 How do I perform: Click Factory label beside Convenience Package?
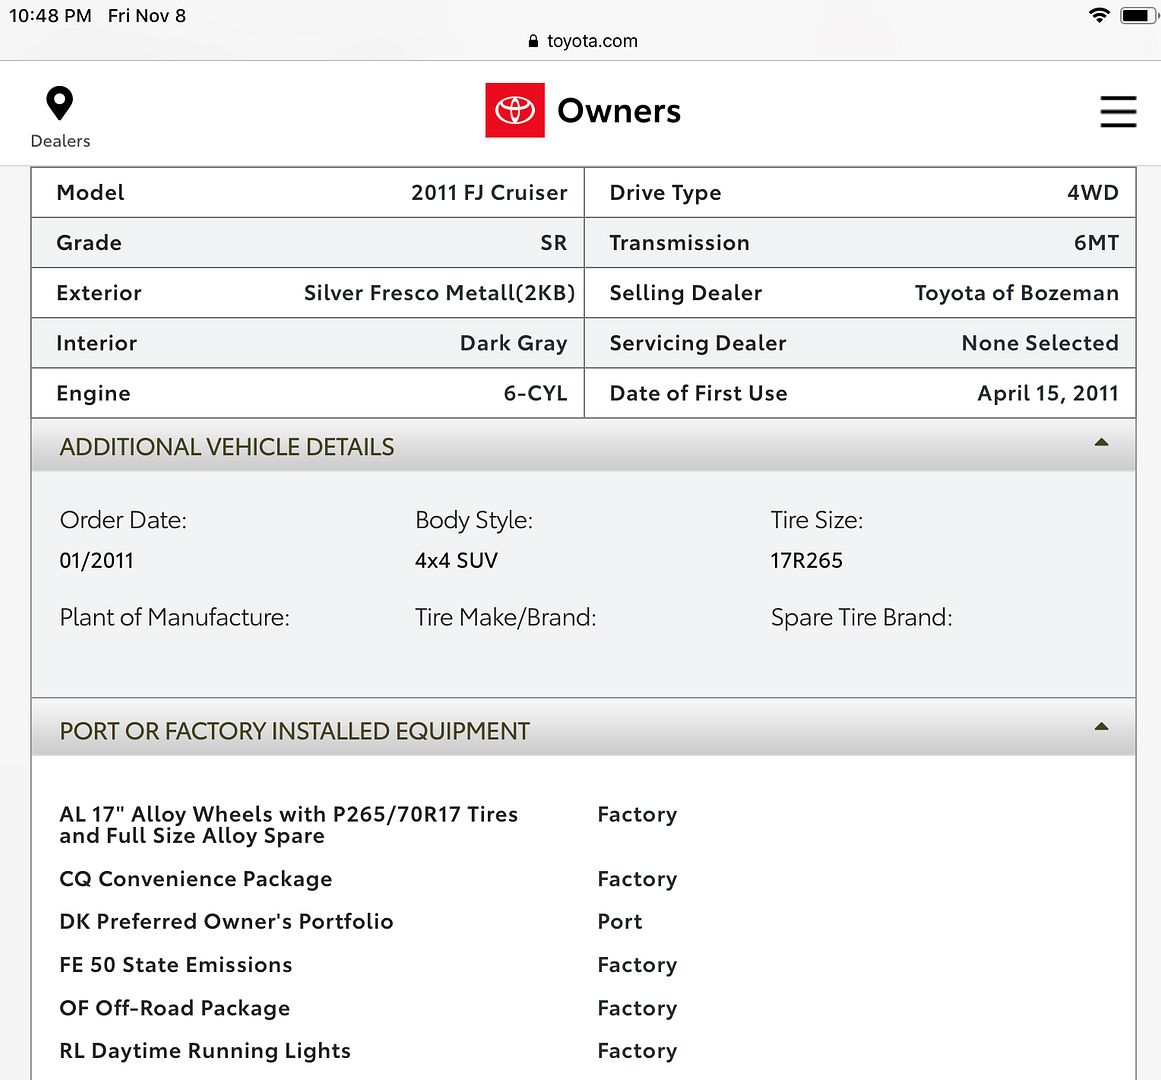638,879
